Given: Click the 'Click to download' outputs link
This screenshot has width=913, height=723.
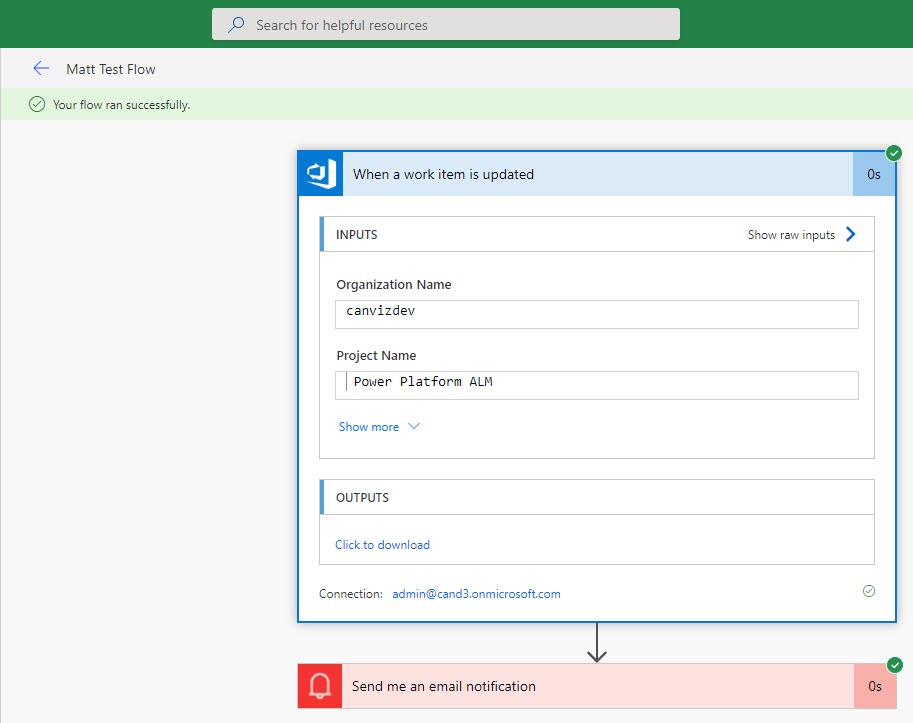Looking at the screenshot, I should point(382,545).
